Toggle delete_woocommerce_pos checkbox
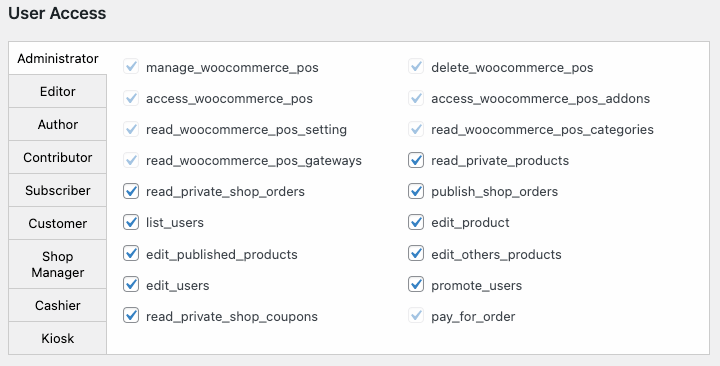 (416, 67)
